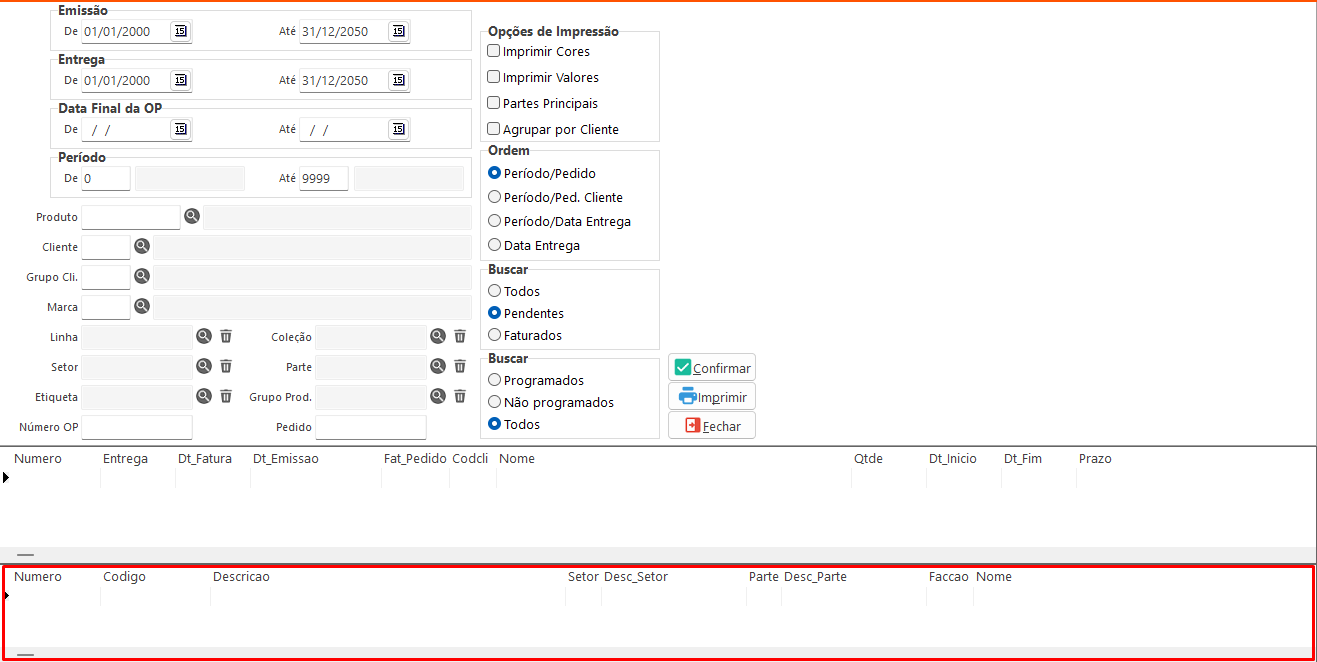Clear the Setor filter with trash icon
The image size is (1317, 662).
point(226,367)
